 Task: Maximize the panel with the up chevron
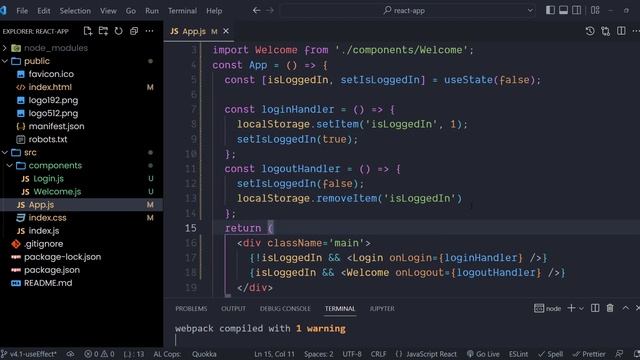click(625, 308)
